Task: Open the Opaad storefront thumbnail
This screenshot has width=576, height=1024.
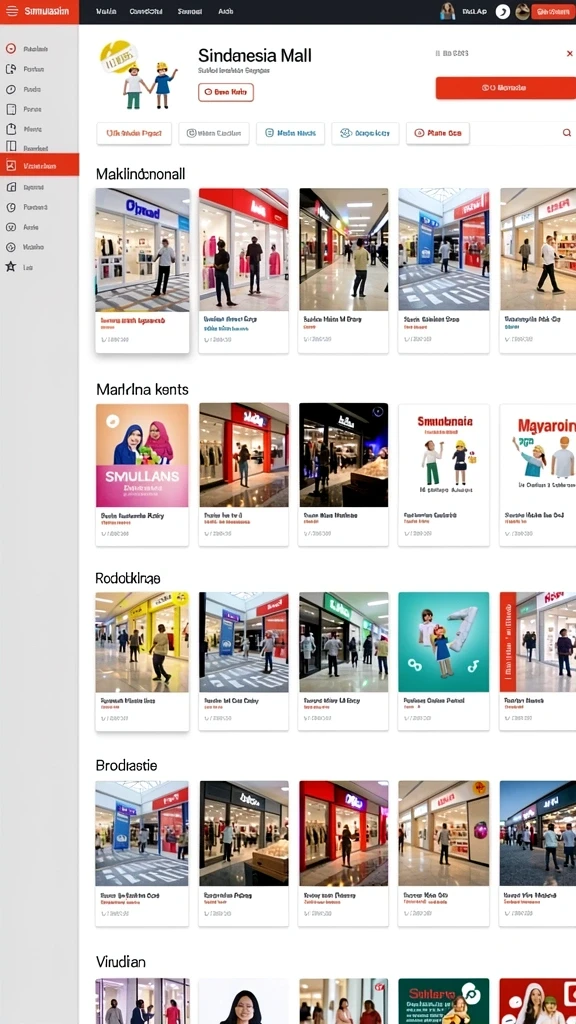Action: (142, 249)
